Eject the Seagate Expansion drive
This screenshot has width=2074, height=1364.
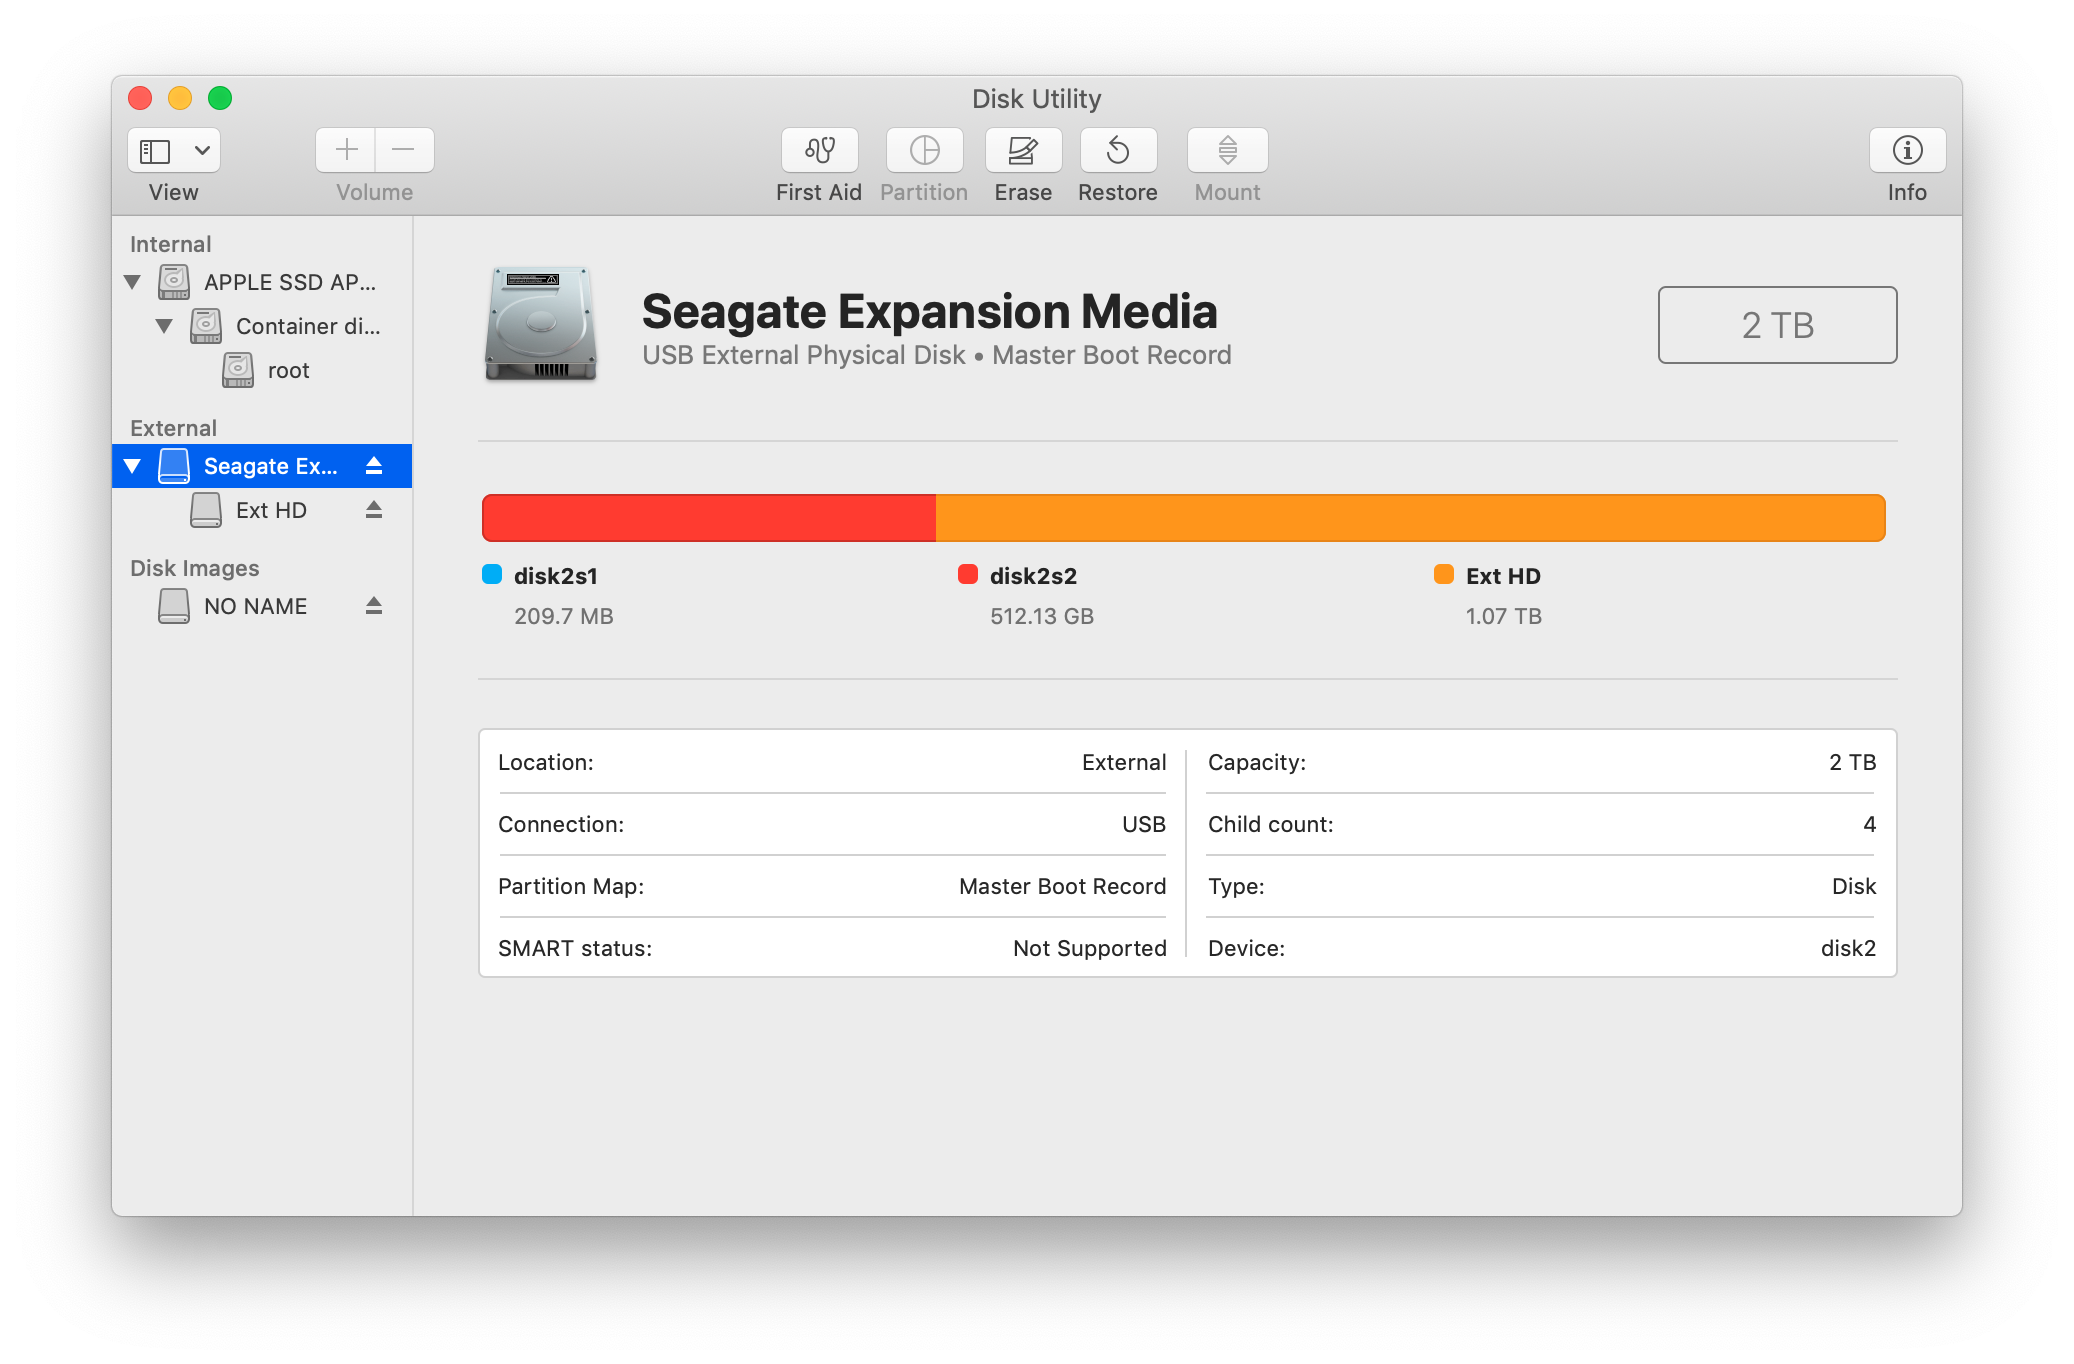pos(374,466)
